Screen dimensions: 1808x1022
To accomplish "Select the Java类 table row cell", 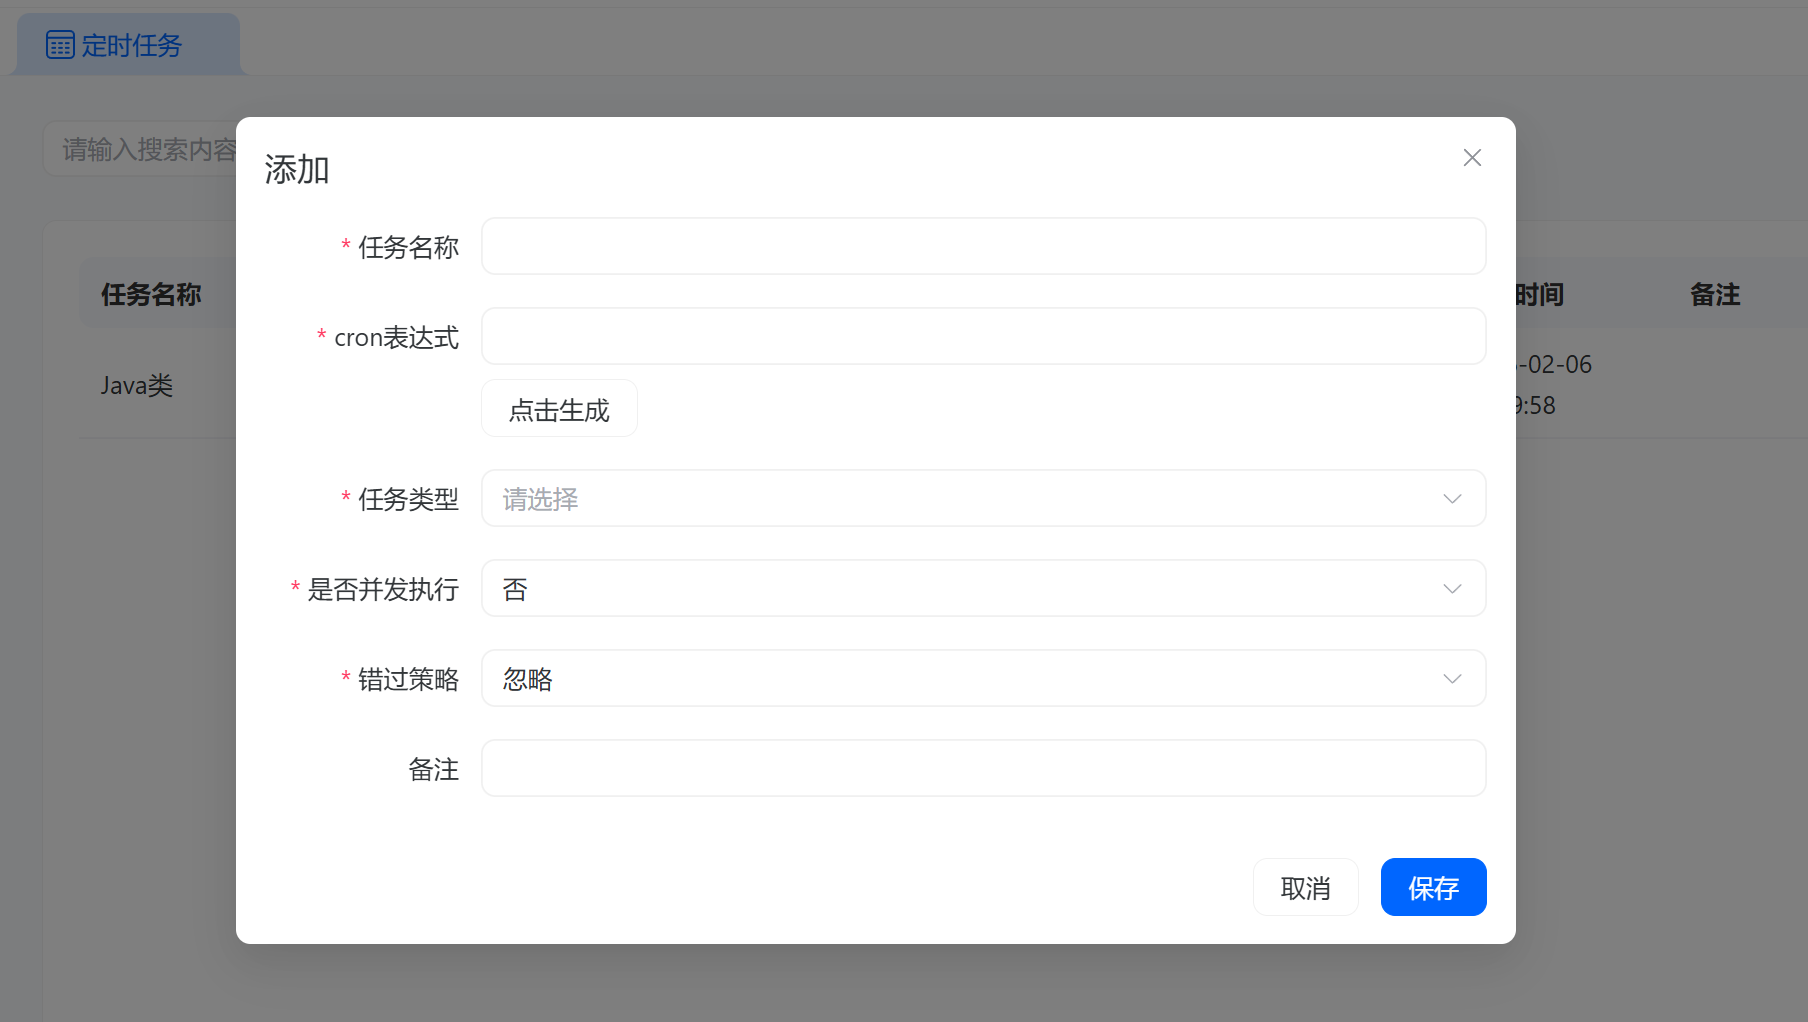I will click(137, 386).
